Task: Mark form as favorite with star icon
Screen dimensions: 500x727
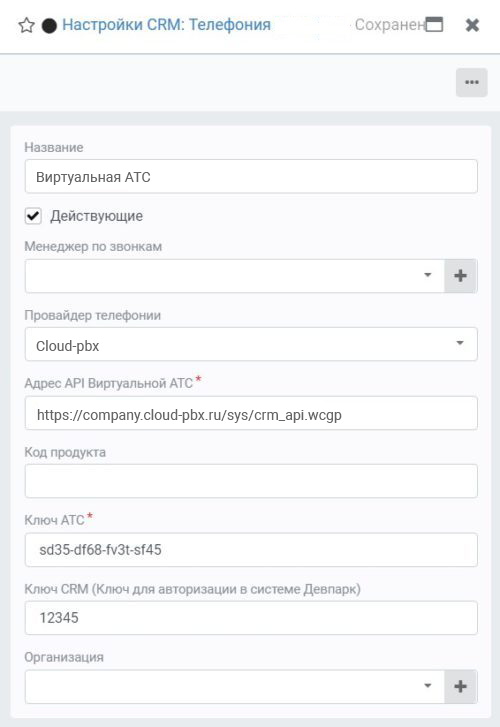Action: (x=26, y=25)
